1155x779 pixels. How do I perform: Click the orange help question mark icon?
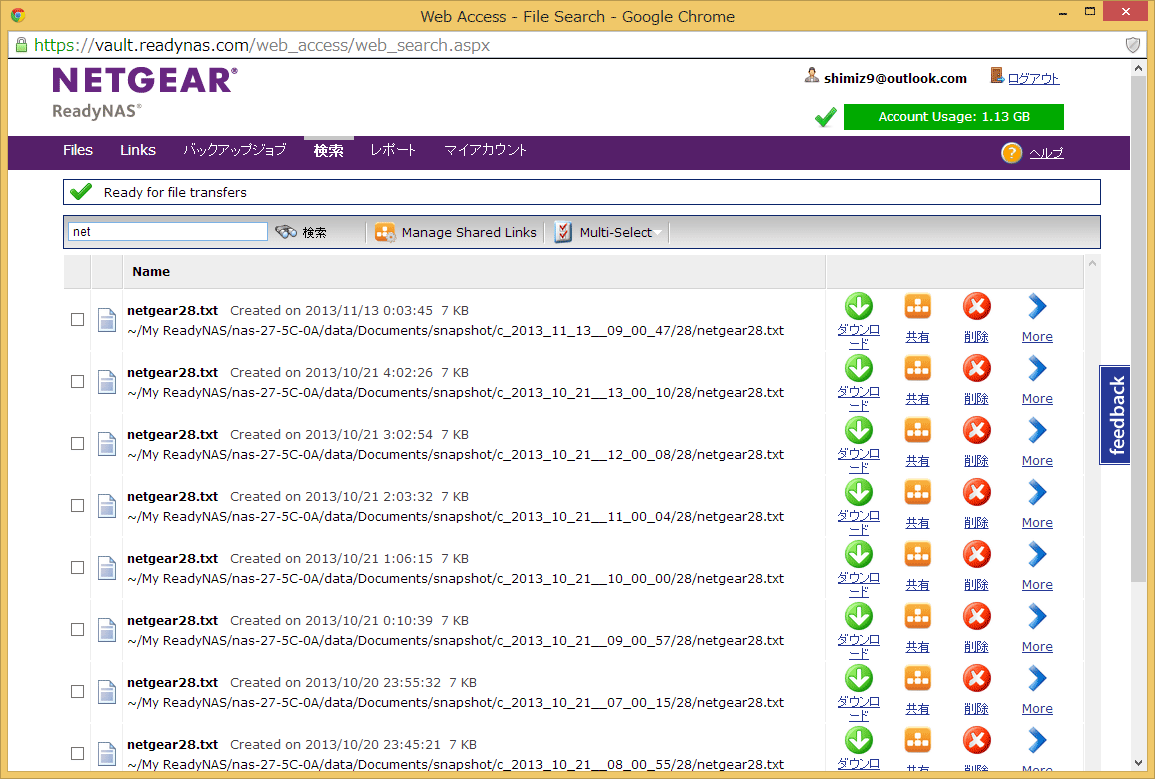(x=1011, y=153)
